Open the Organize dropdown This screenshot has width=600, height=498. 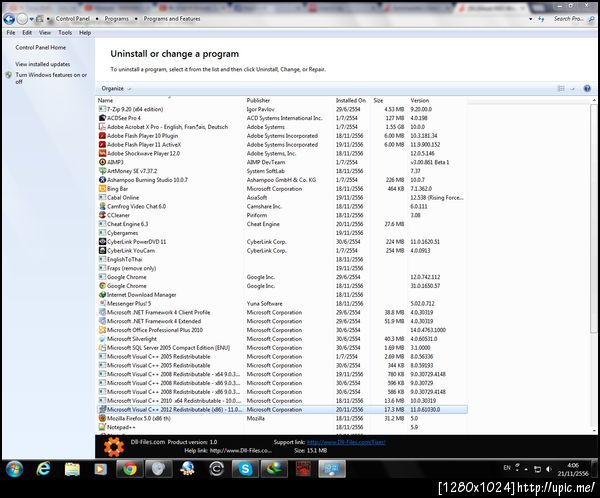pyautogui.click(x=116, y=88)
